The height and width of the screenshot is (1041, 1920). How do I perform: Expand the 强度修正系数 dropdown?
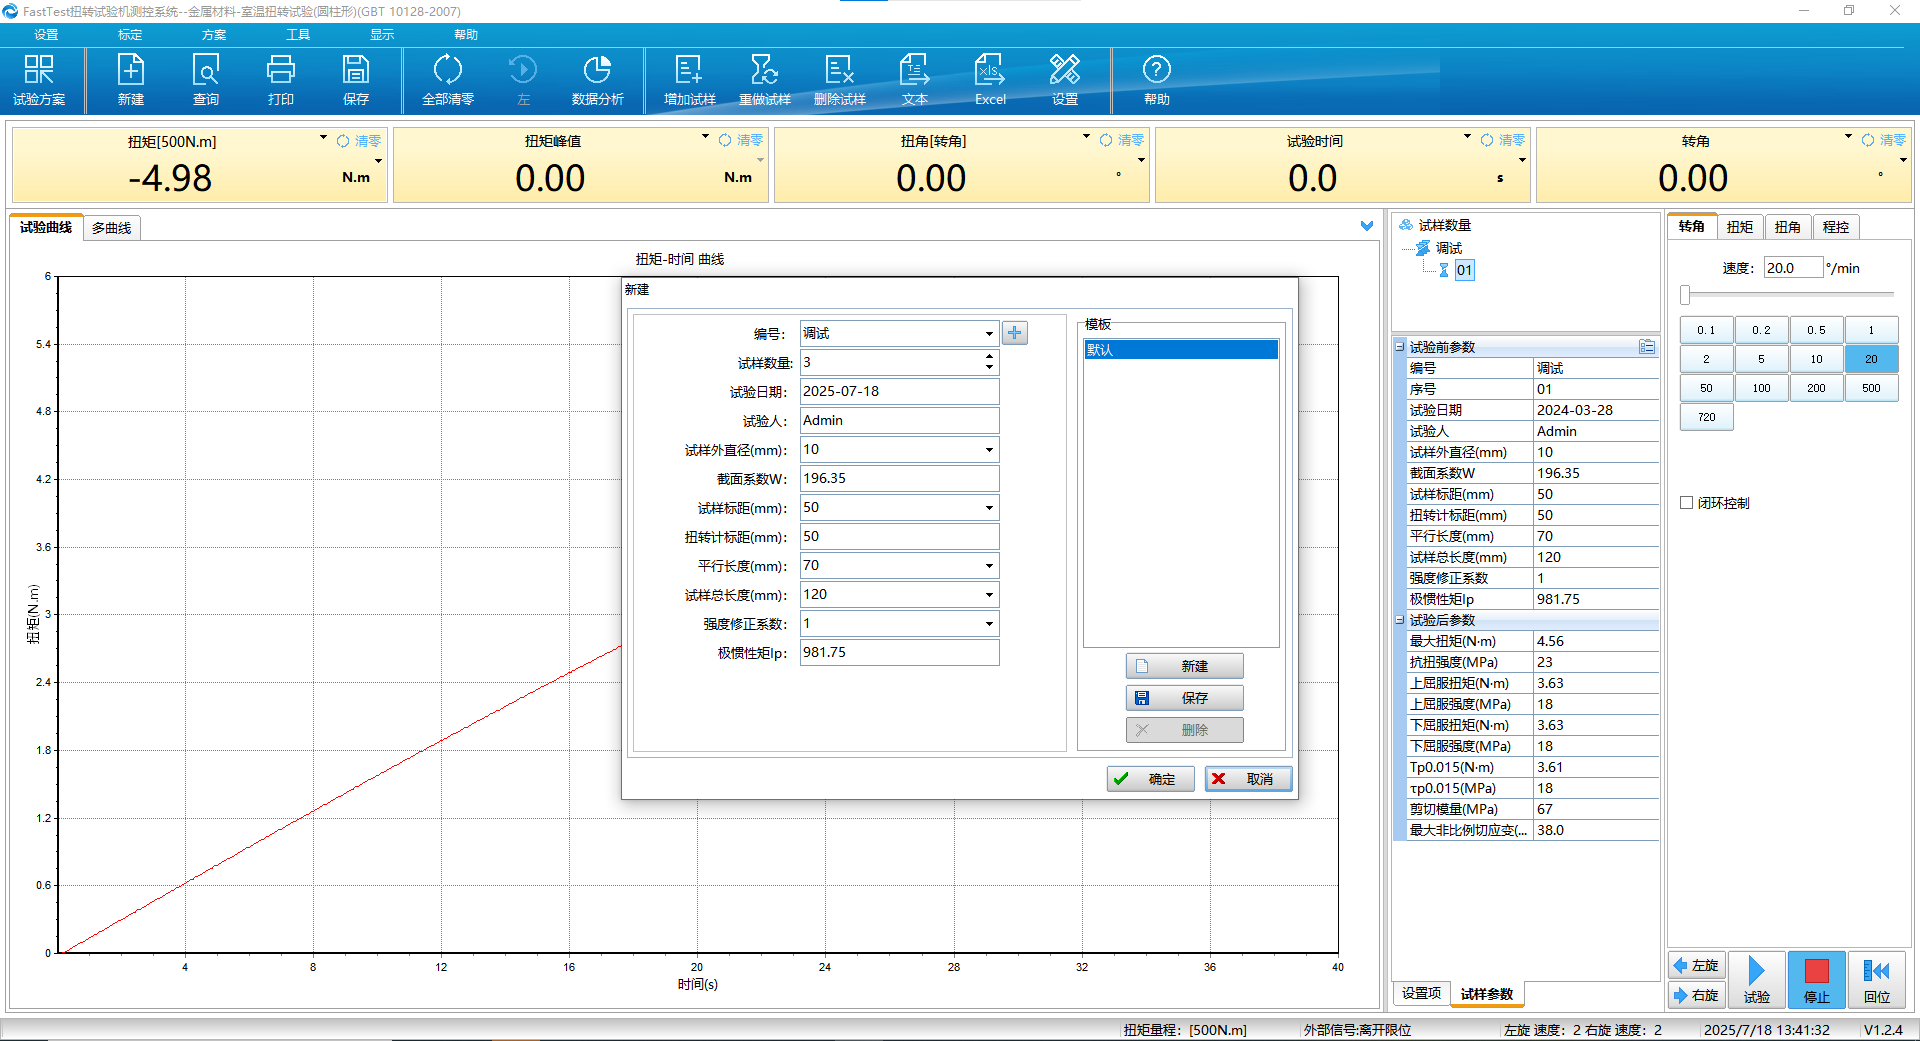pos(989,624)
